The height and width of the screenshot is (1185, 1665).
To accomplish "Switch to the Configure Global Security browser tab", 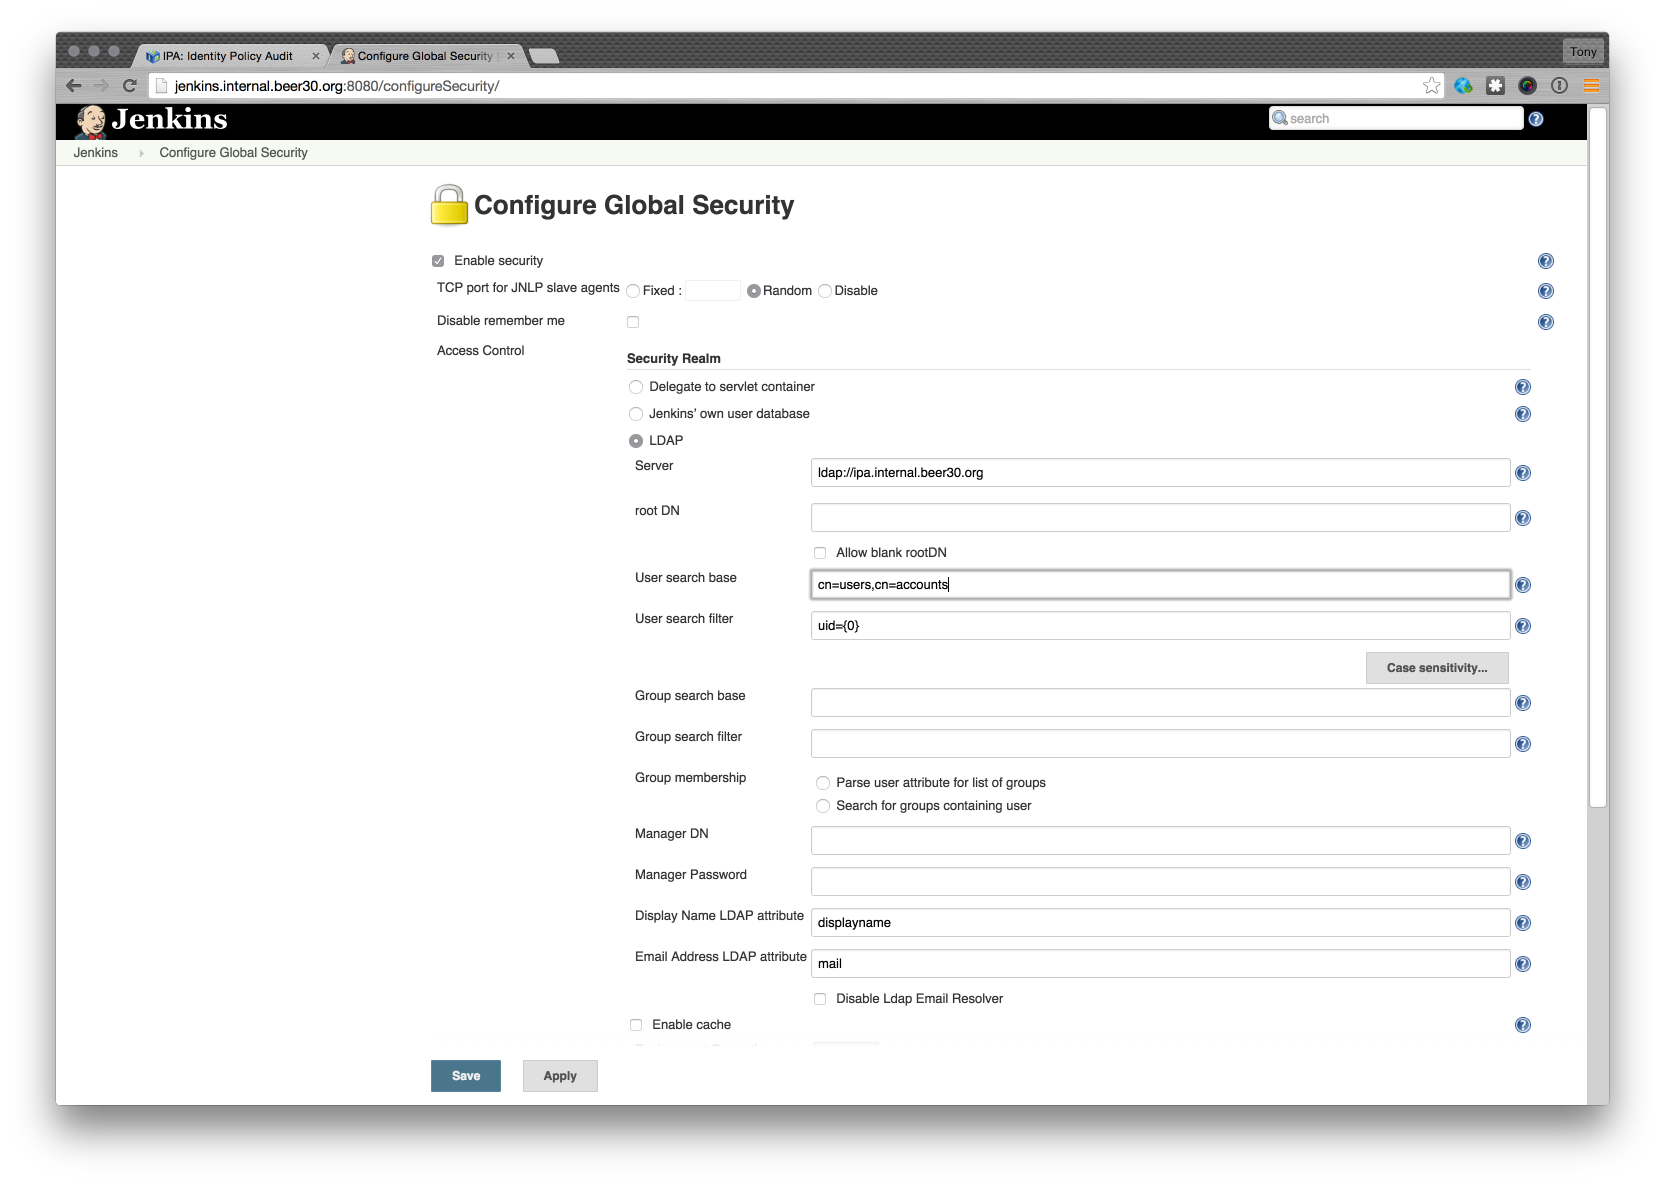I will pyautogui.click(x=424, y=56).
